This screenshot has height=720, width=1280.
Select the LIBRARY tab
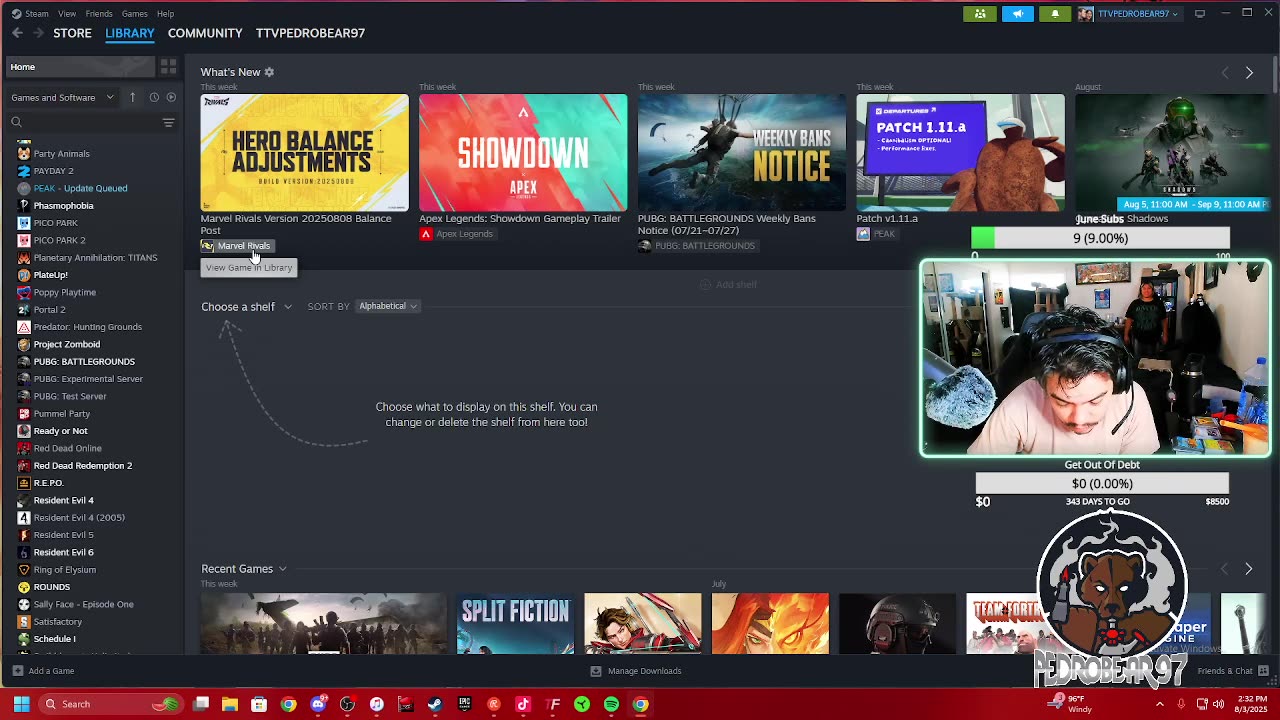point(130,33)
